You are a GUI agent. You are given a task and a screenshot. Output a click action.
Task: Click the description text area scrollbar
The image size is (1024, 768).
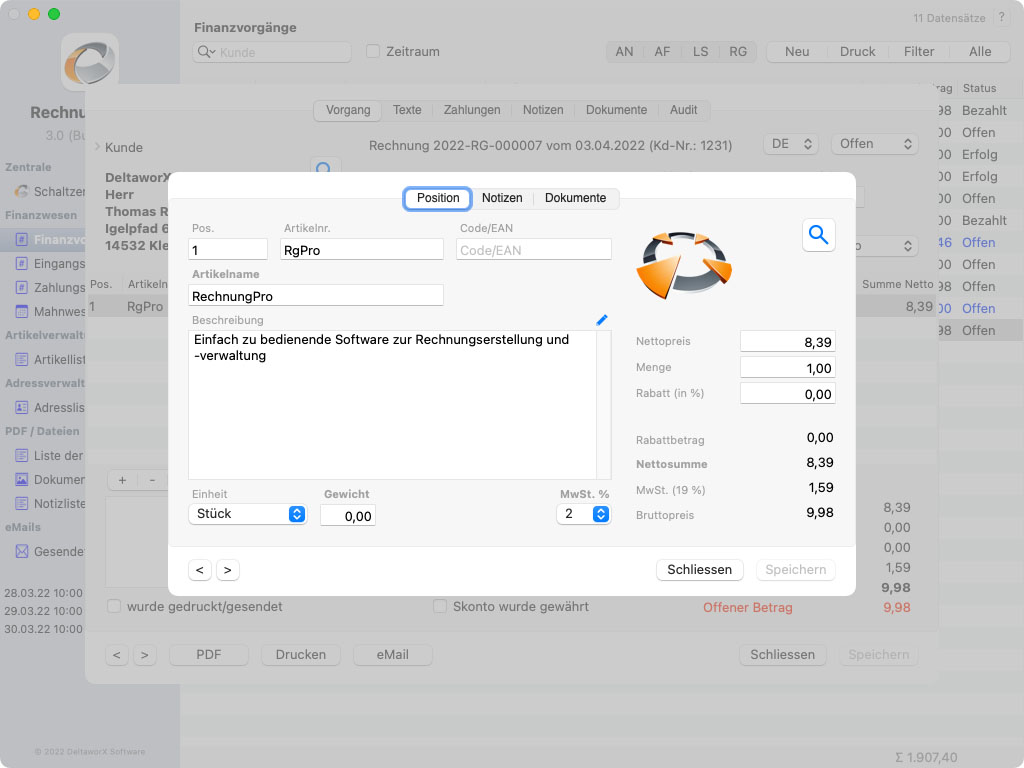click(604, 405)
